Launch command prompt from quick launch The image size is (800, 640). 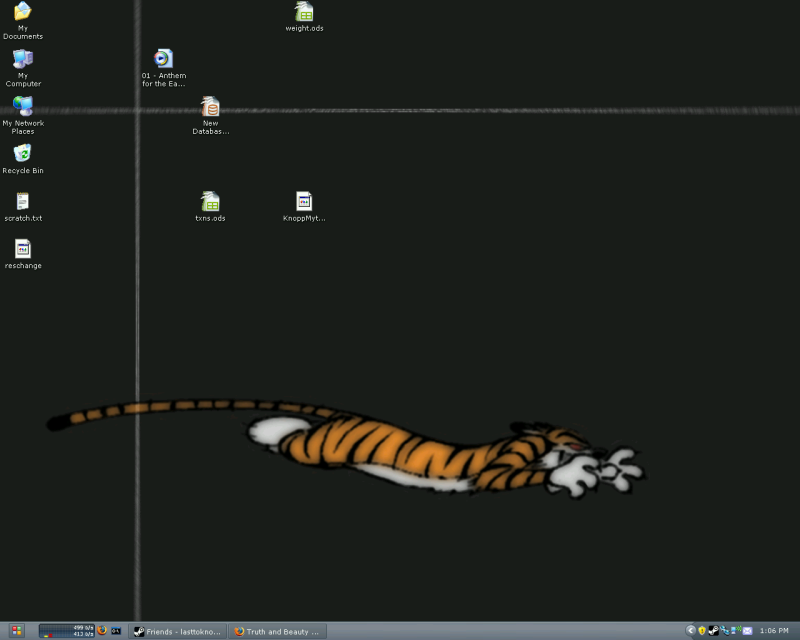[116, 631]
